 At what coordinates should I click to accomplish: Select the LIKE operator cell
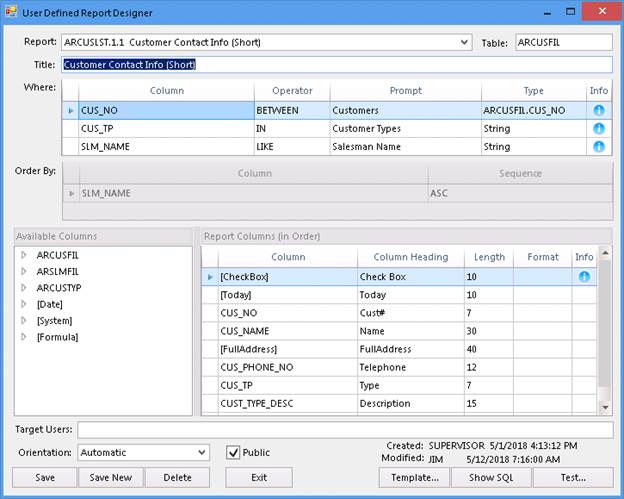[292, 146]
